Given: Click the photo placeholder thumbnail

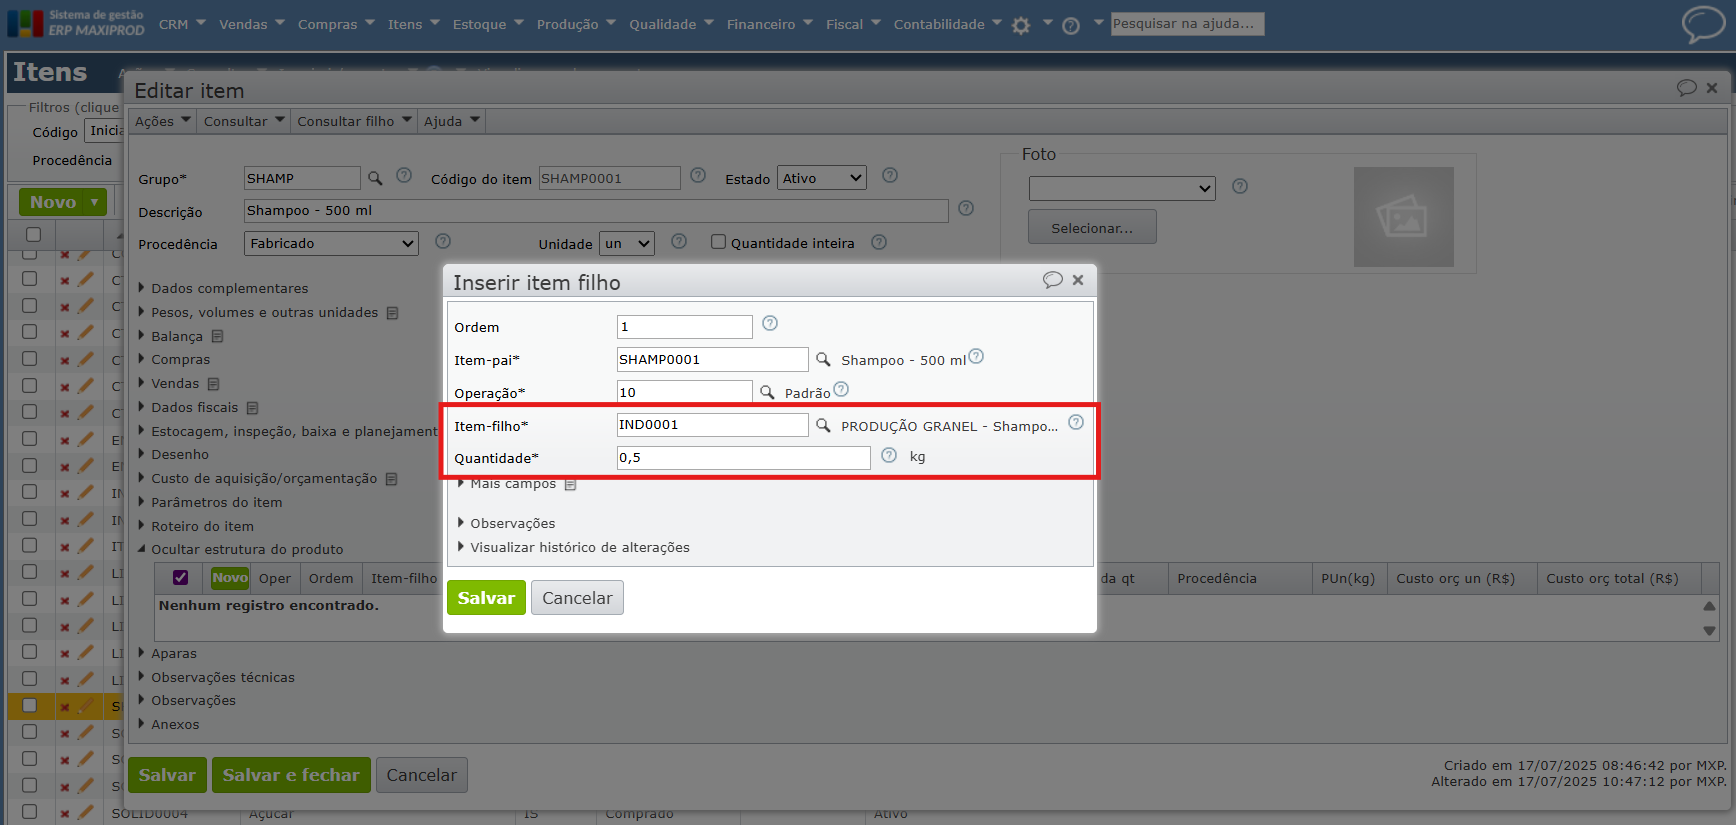Looking at the screenshot, I should [x=1403, y=216].
